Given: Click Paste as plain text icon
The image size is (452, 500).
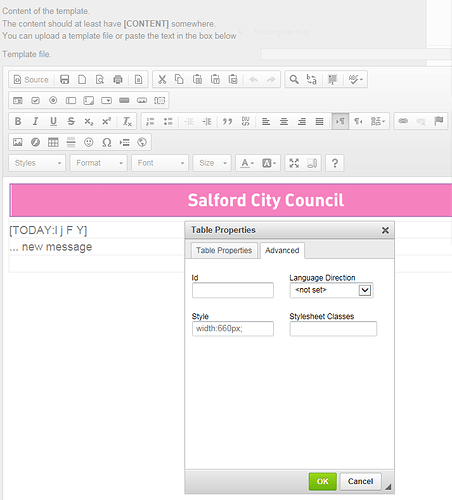Looking at the screenshot, I should coord(215,79).
